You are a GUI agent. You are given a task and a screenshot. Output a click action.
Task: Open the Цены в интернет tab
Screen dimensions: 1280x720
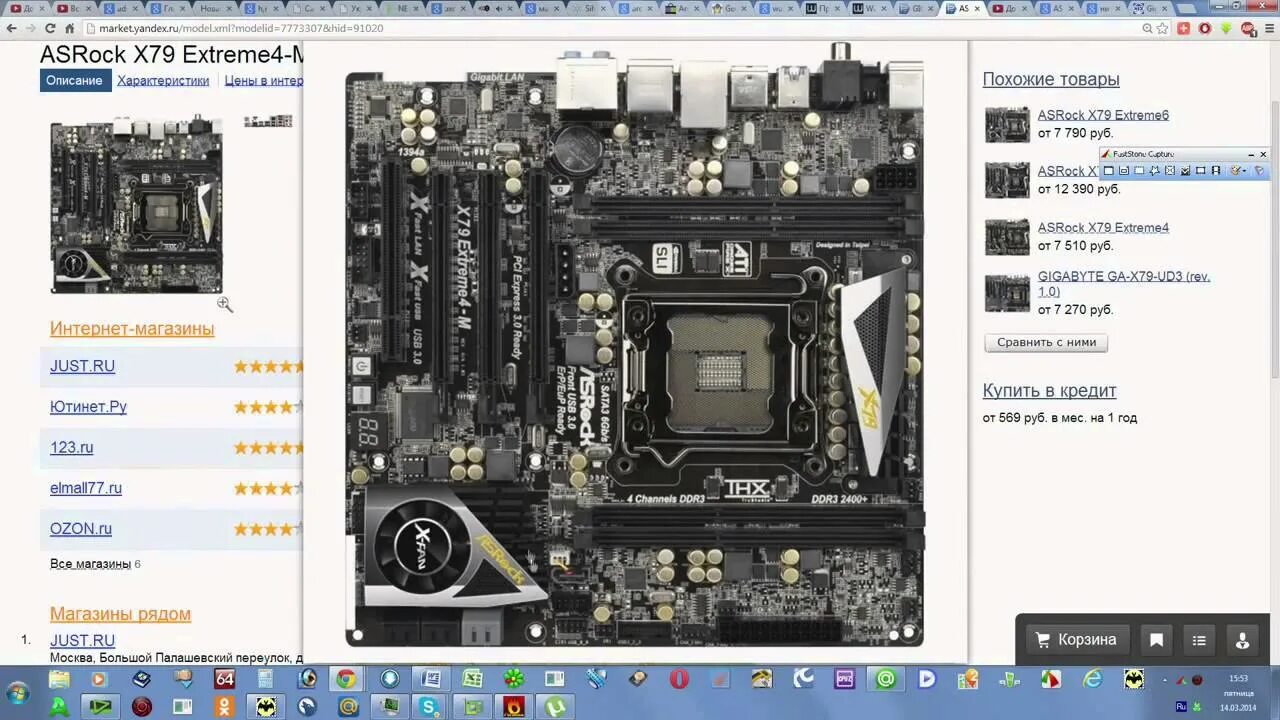(x=263, y=80)
